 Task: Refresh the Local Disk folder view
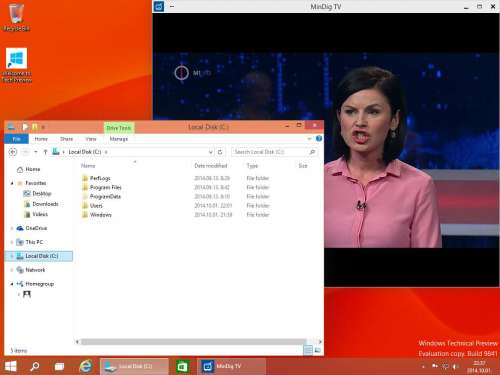coord(220,152)
